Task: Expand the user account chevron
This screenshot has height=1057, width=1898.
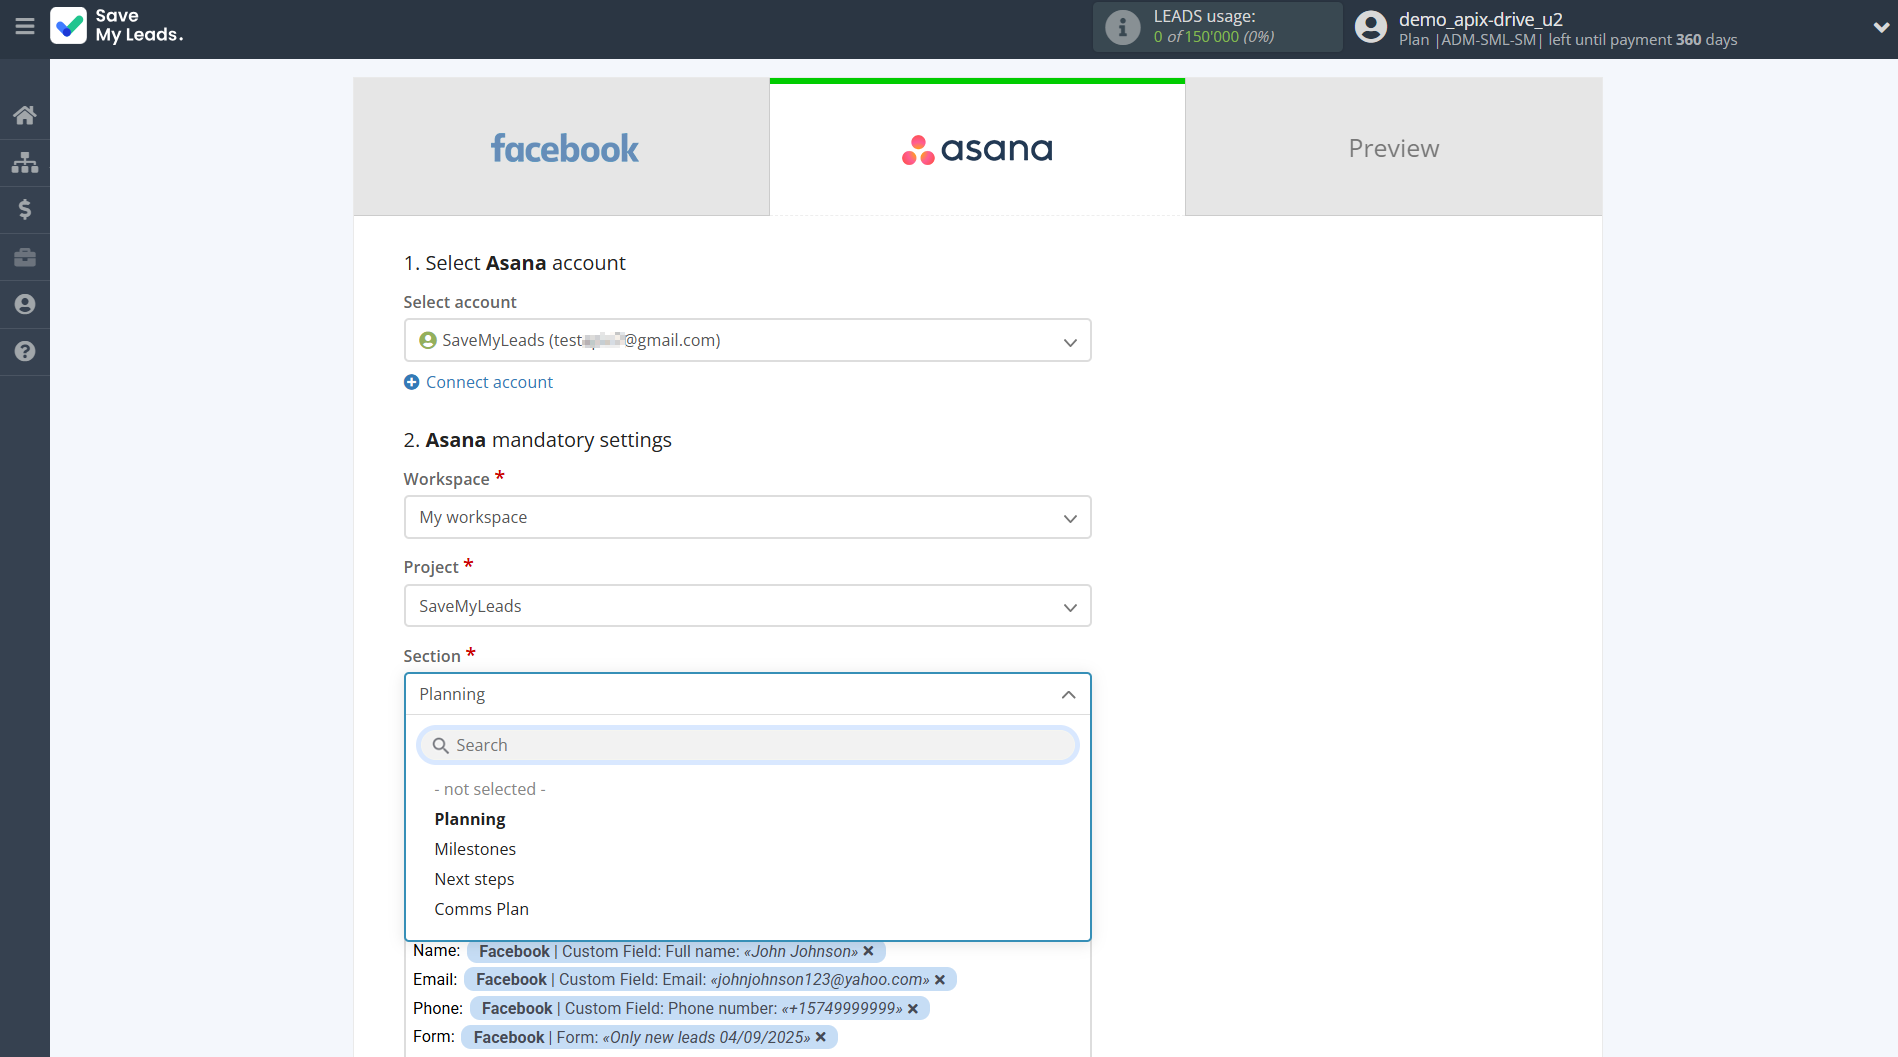Action: click(x=1880, y=28)
